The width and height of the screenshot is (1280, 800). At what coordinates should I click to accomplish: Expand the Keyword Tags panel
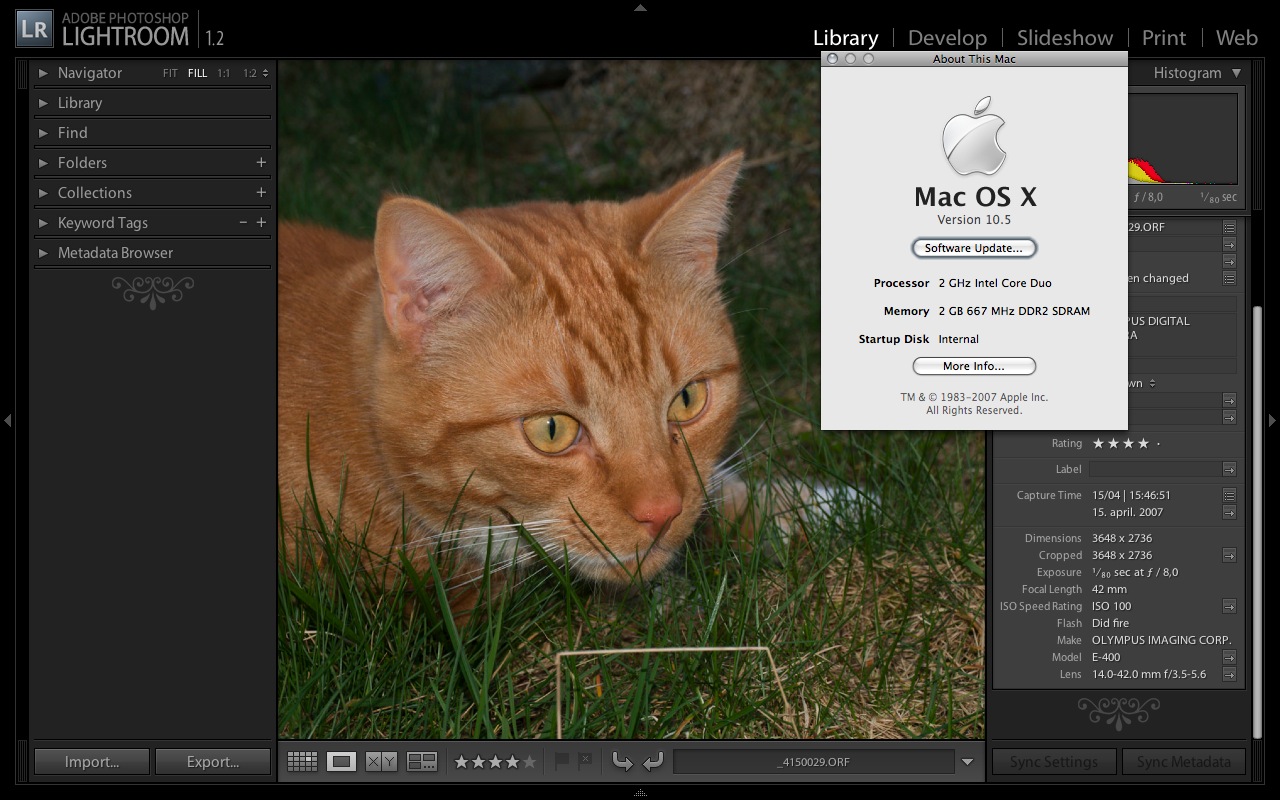43,223
